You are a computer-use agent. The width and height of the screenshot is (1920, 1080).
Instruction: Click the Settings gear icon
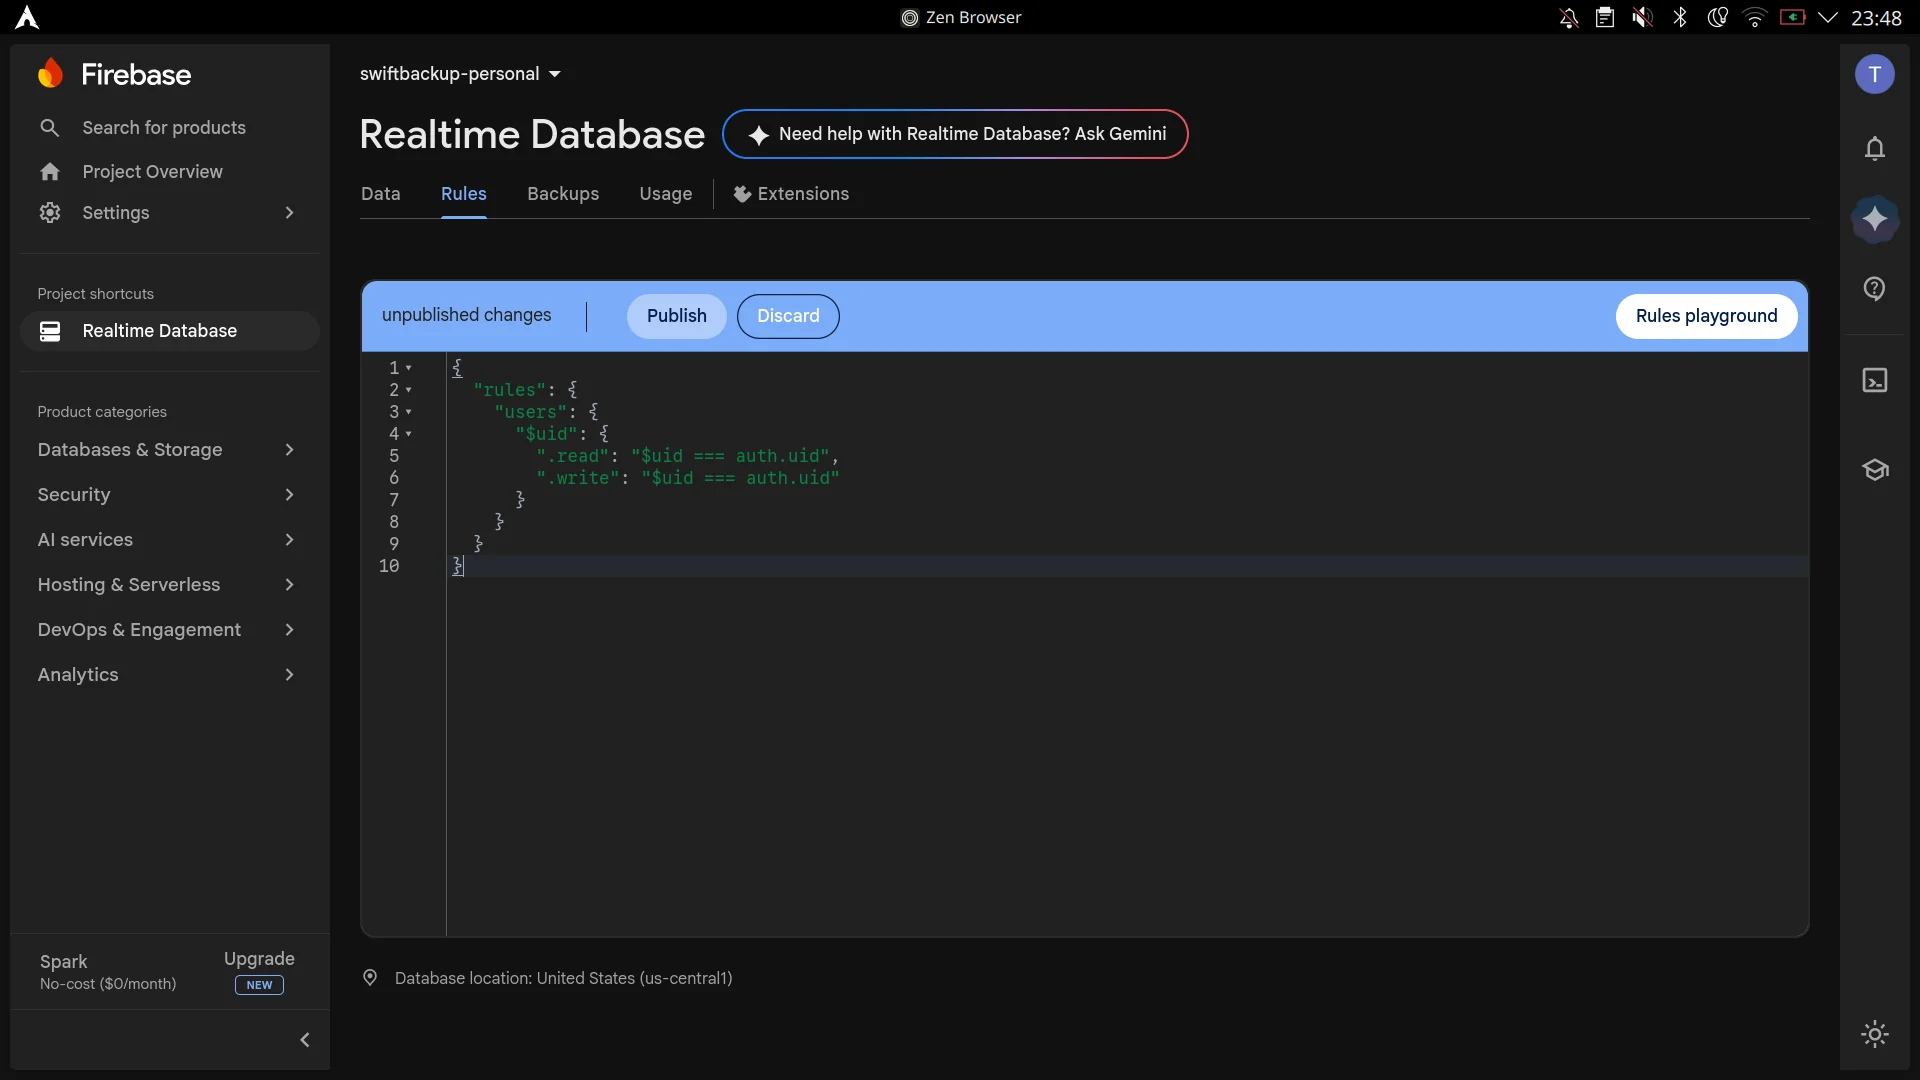pos(50,213)
